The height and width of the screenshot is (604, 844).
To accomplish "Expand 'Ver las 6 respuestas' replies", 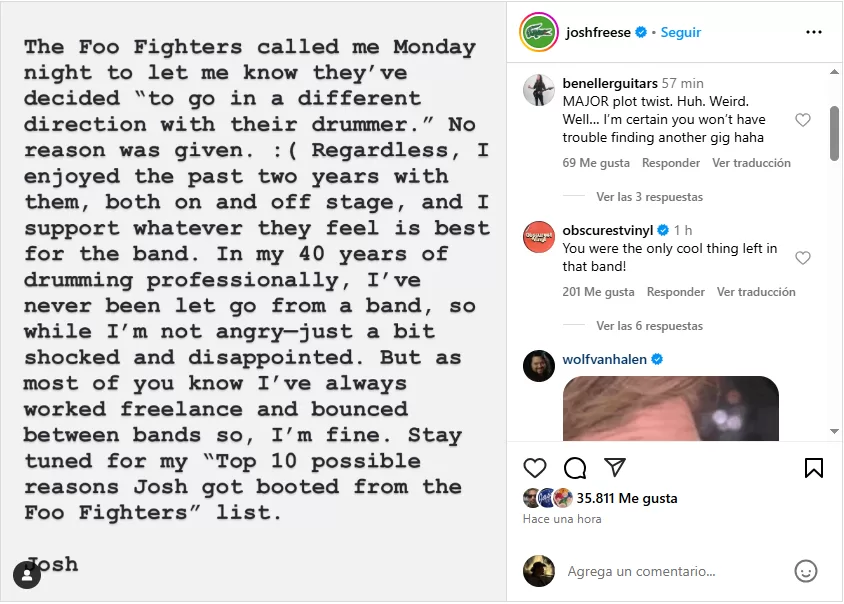I will (x=649, y=326).
